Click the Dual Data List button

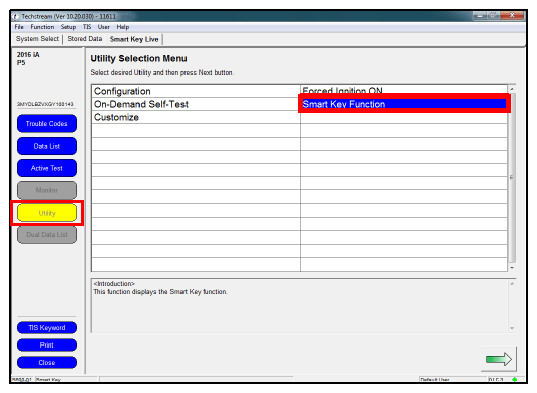click(47, 235)
